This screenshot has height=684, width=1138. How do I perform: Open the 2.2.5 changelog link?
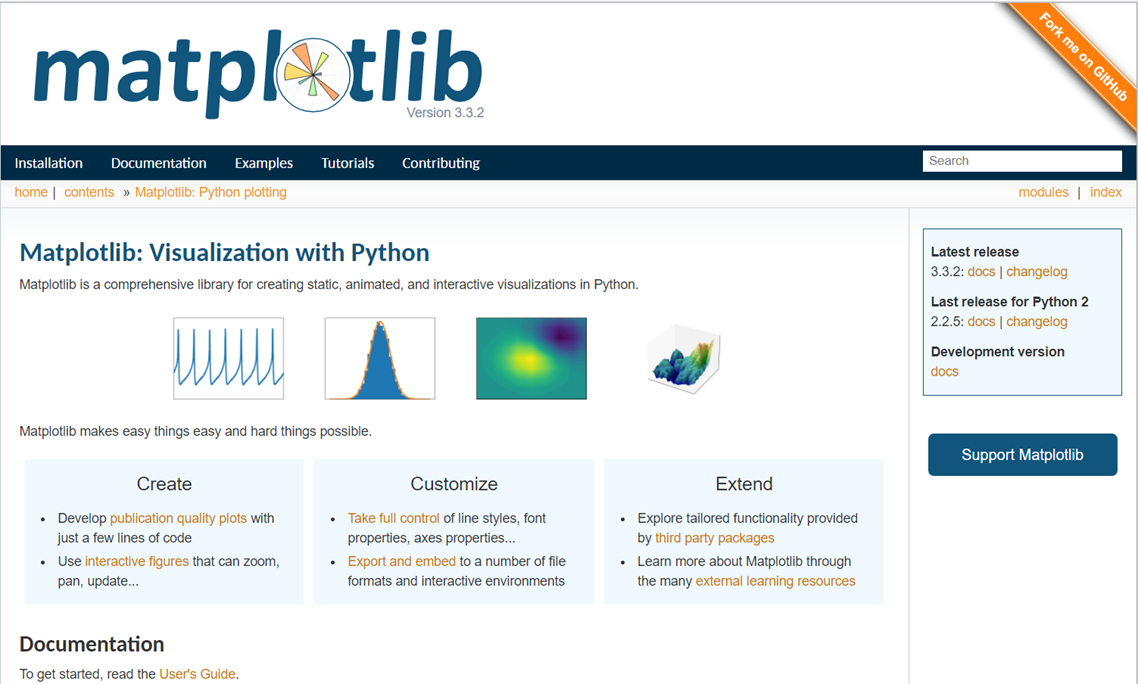1036,322
